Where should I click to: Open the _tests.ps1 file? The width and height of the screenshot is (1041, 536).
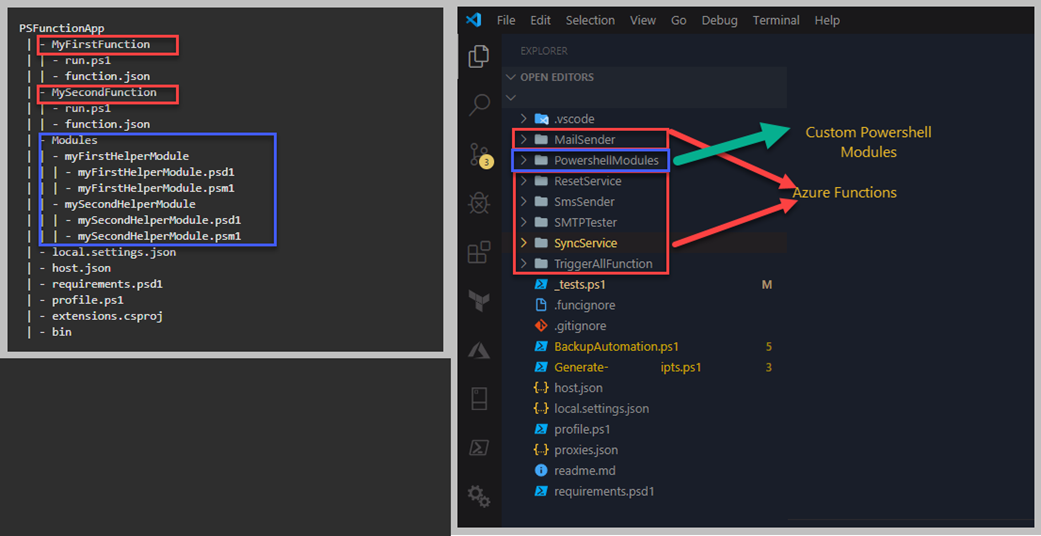[x=580, y=284]
